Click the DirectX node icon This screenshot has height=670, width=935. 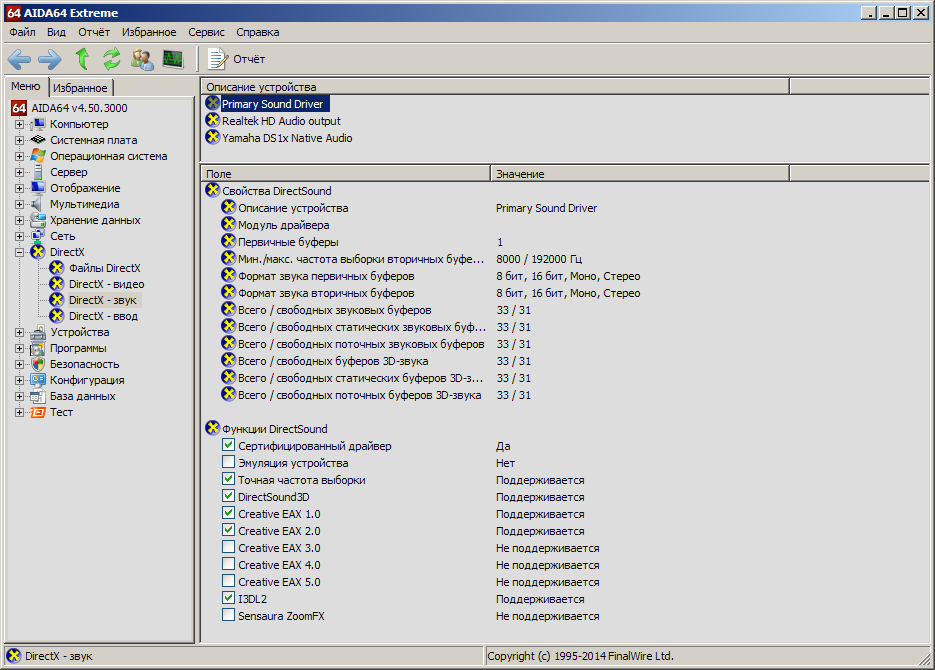click(x=38, y=252)
